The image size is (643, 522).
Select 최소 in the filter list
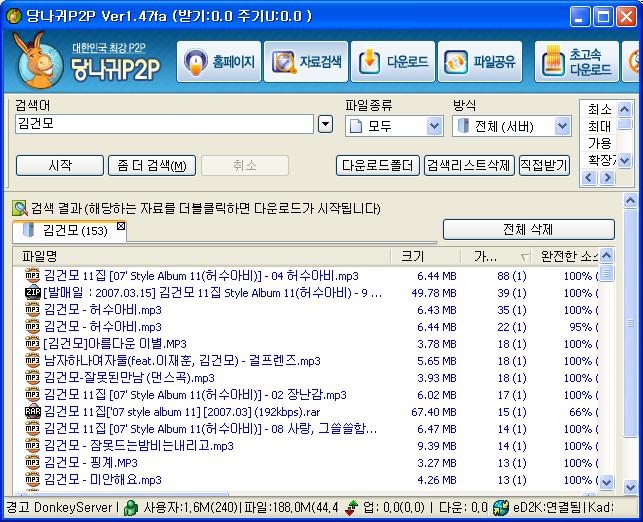tap(600, 109)
